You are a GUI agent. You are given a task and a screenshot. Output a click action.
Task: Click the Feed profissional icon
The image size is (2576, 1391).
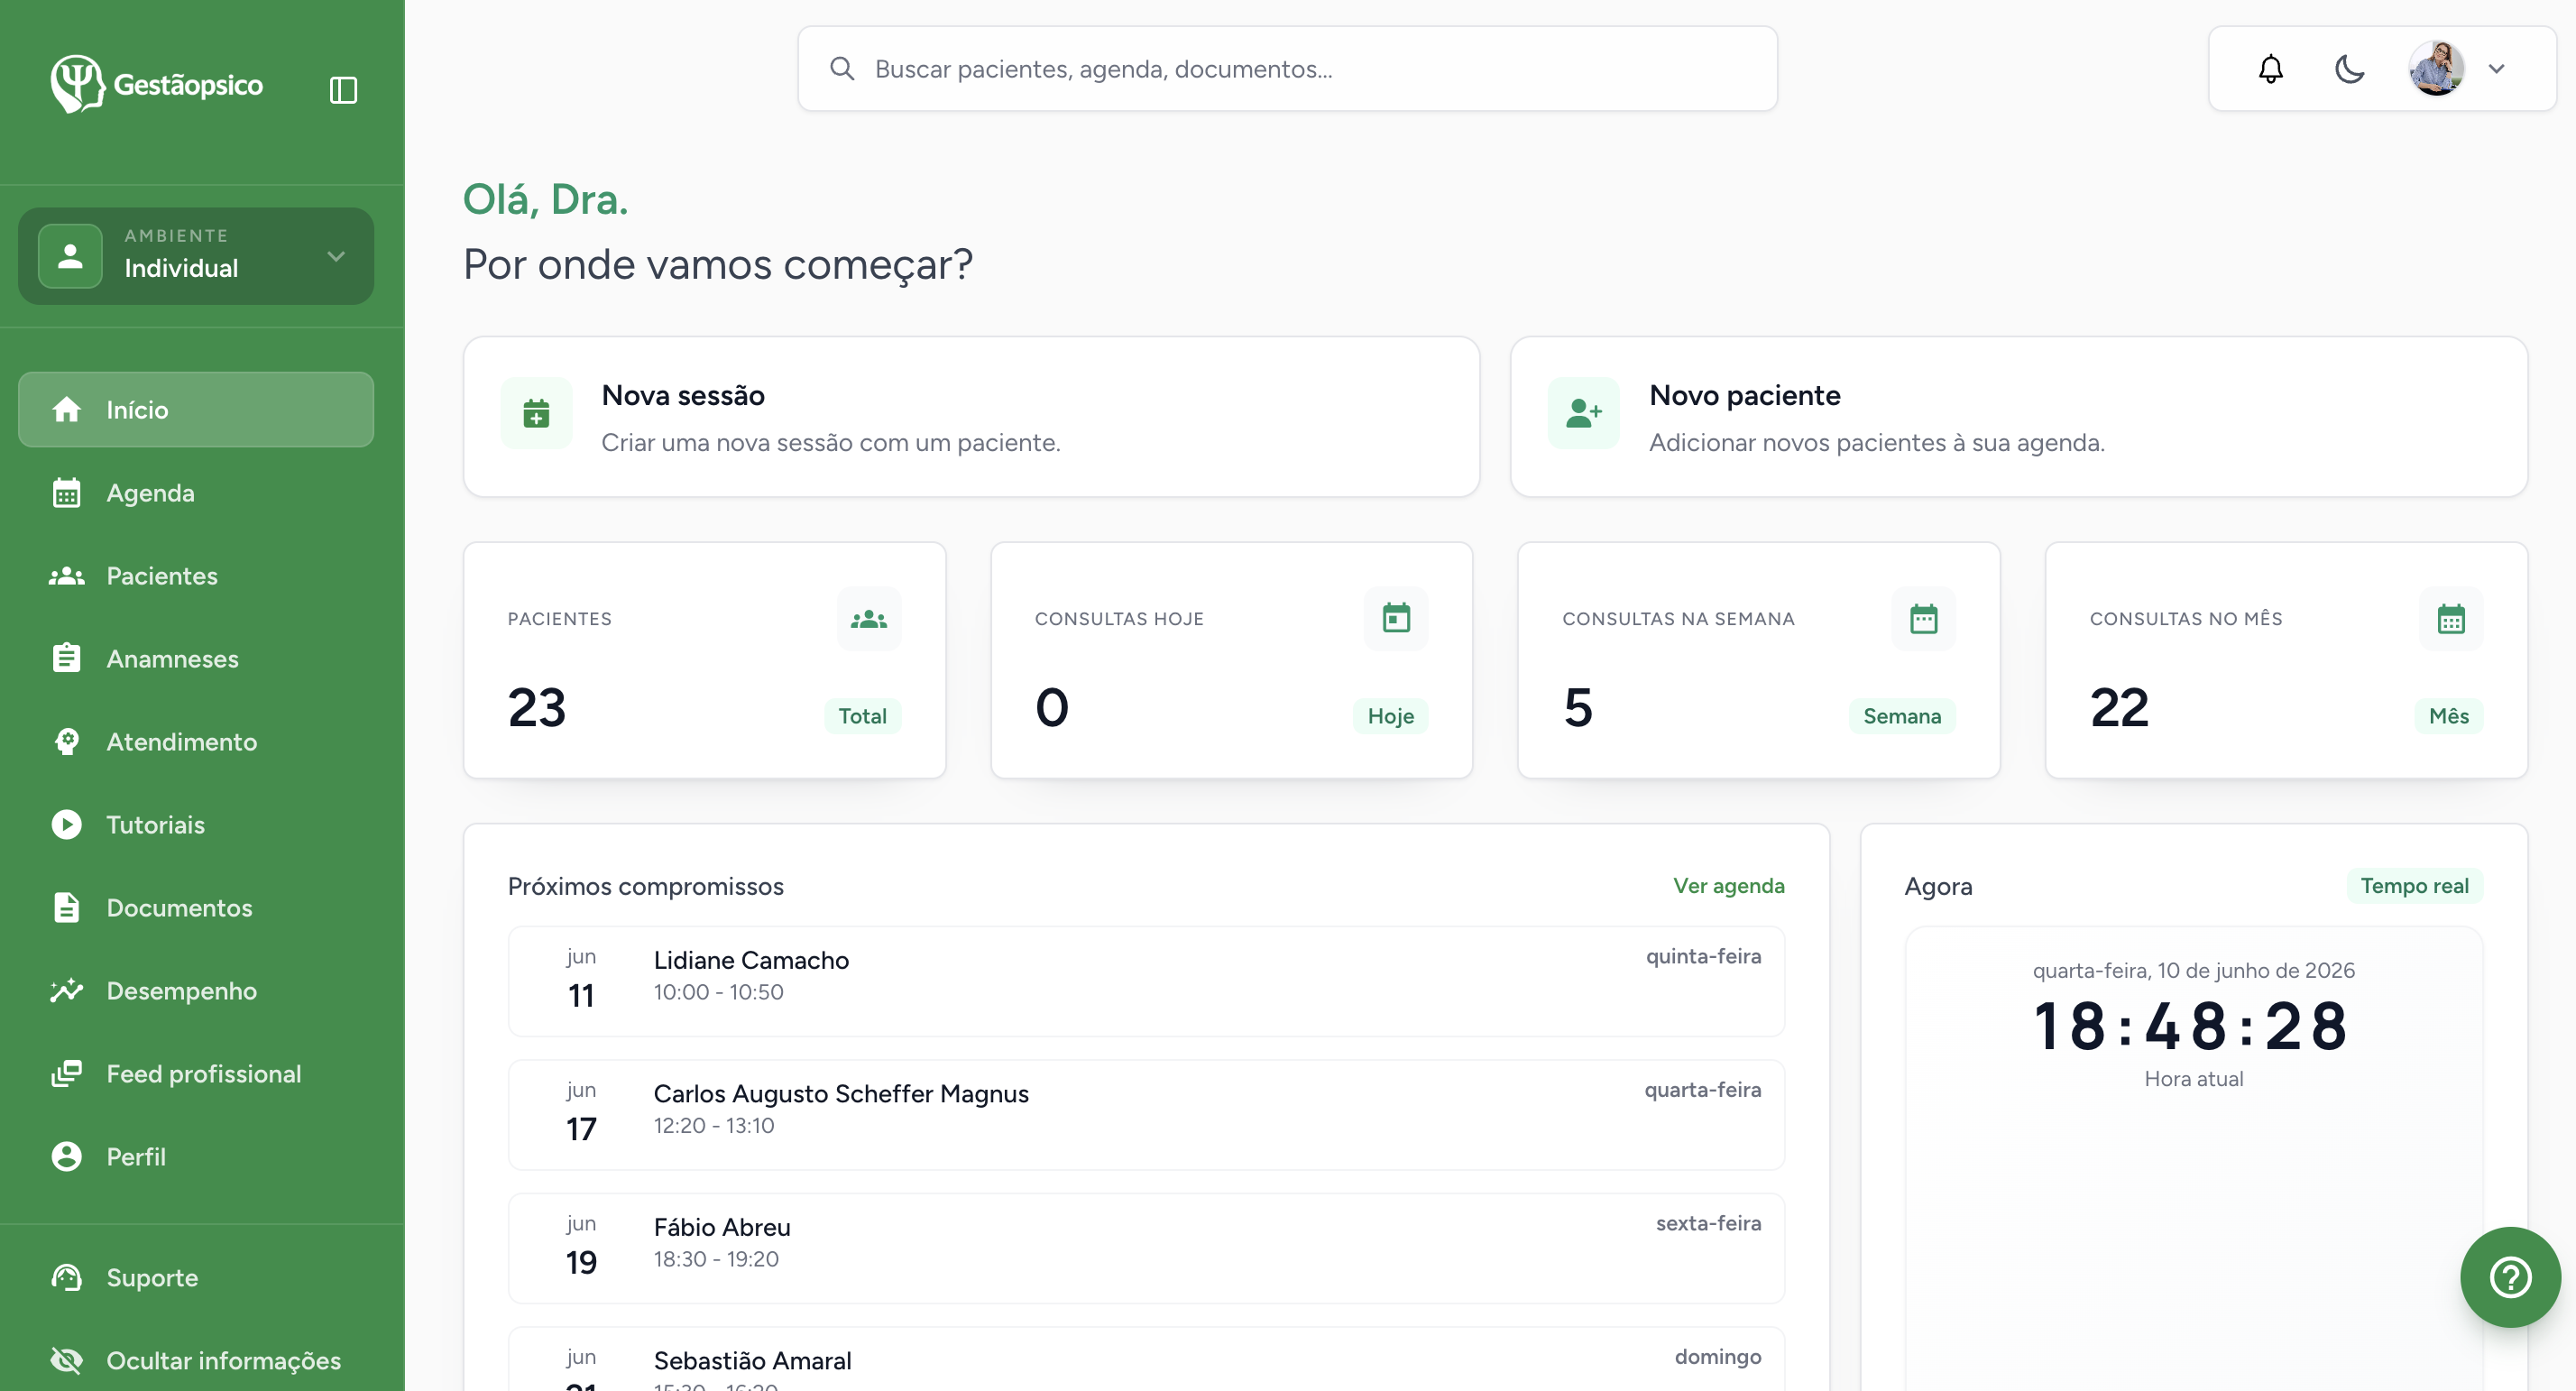(67, 1074)
